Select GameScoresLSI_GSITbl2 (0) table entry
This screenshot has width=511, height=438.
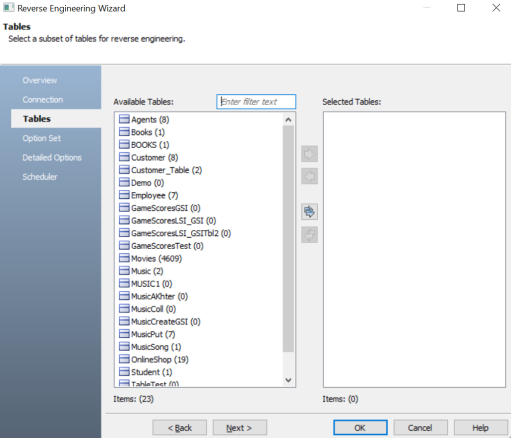(x=181, y=233)
